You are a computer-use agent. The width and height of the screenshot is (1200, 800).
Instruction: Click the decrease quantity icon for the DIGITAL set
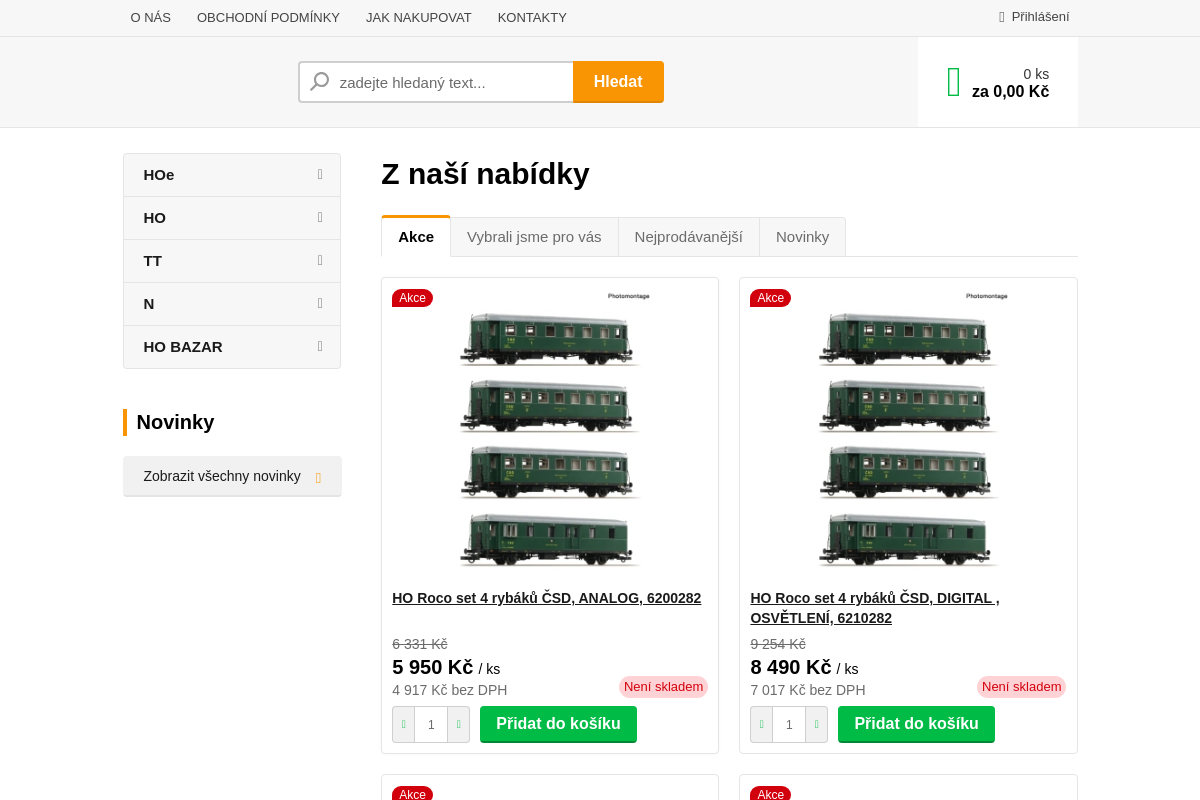point(761,724)
